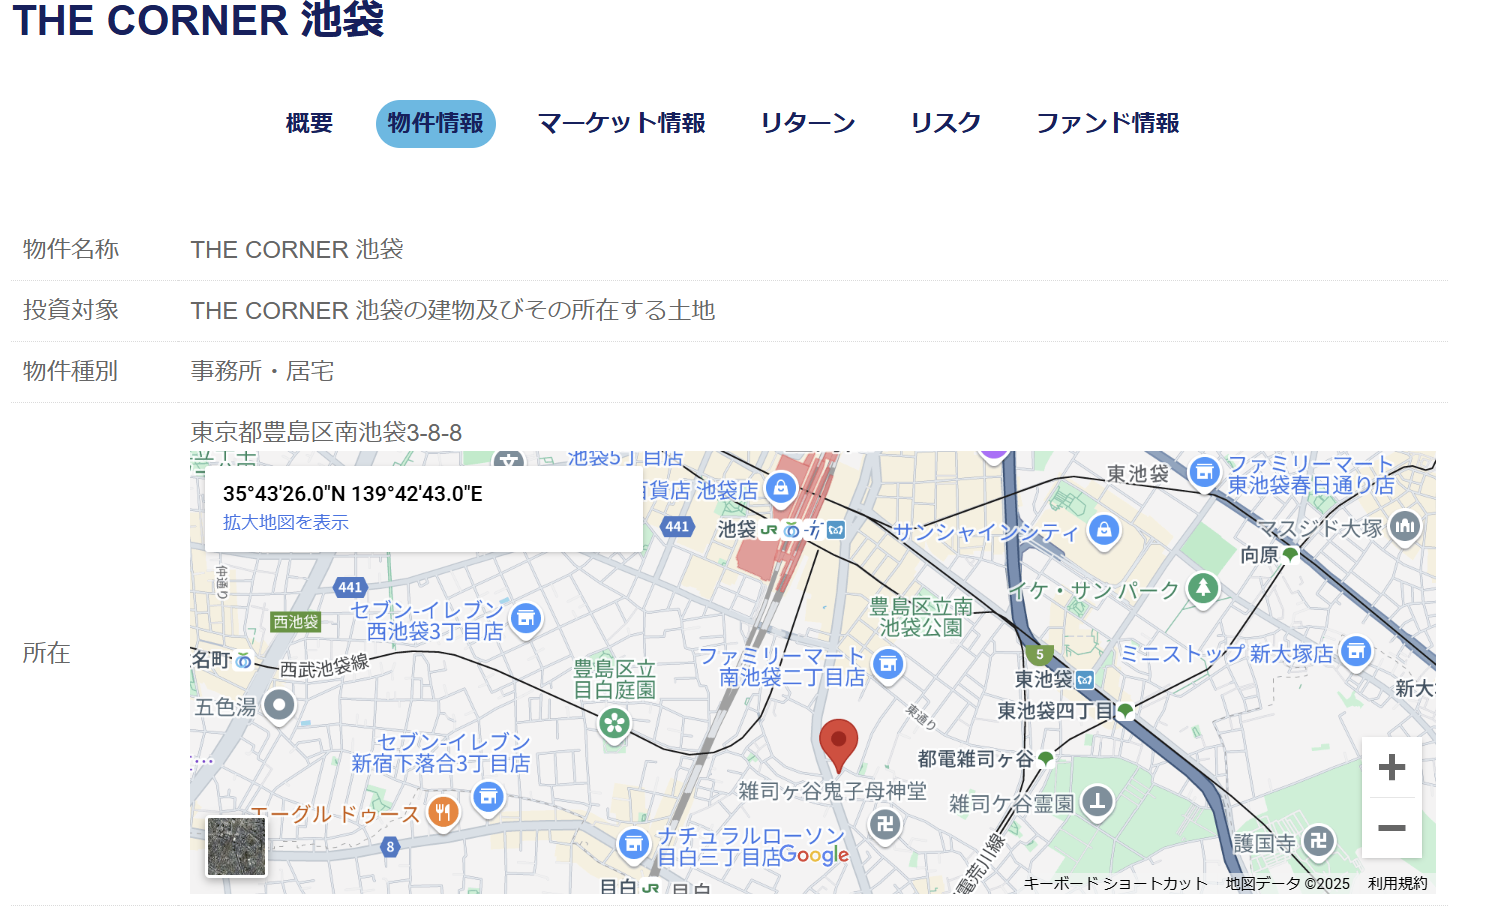Screen dimensions: 1494x910
Task: Click the 事務所・居宅 property type value
Action: (262, 372)
